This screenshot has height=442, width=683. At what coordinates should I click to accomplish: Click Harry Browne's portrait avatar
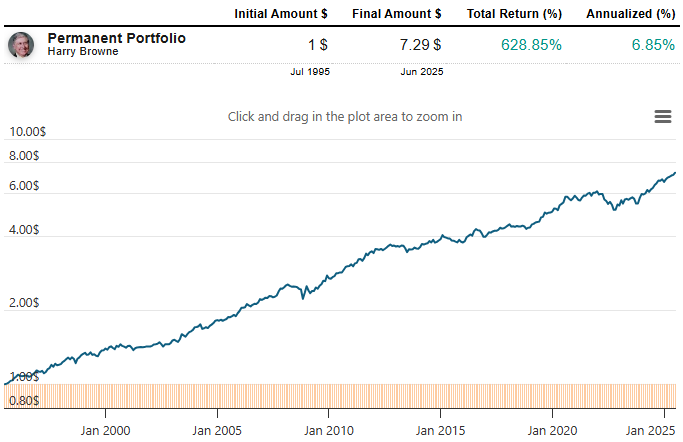19,44
